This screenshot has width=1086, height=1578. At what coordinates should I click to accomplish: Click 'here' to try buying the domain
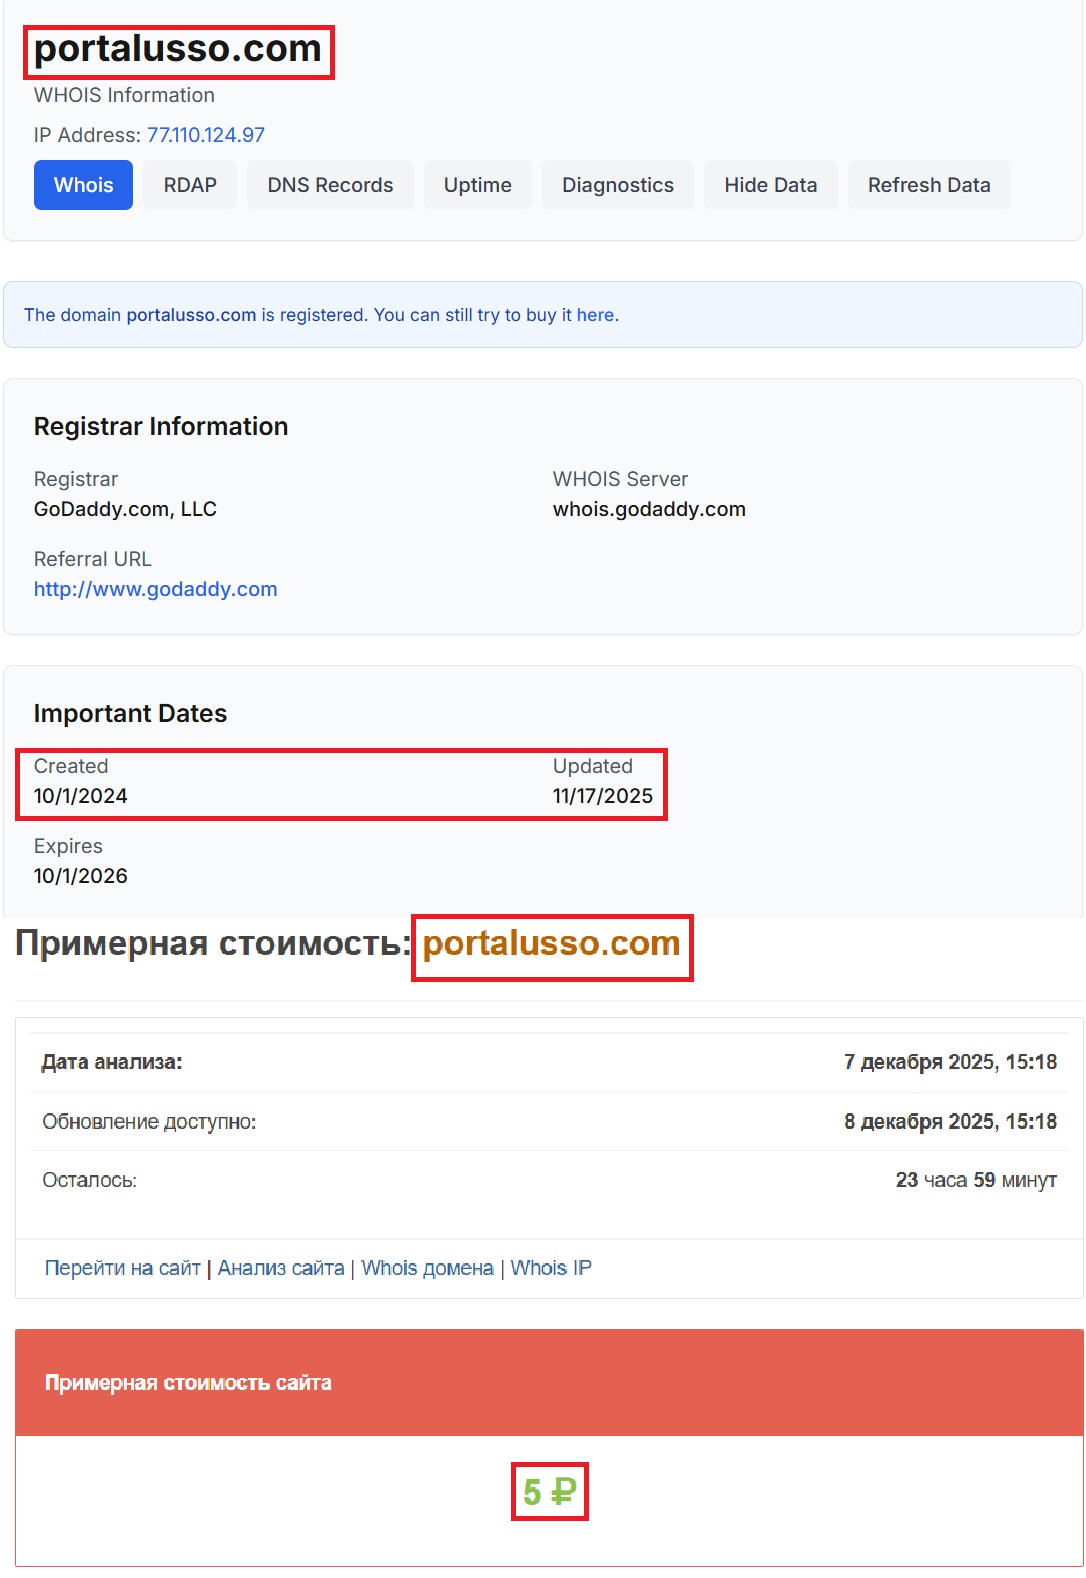598,314
